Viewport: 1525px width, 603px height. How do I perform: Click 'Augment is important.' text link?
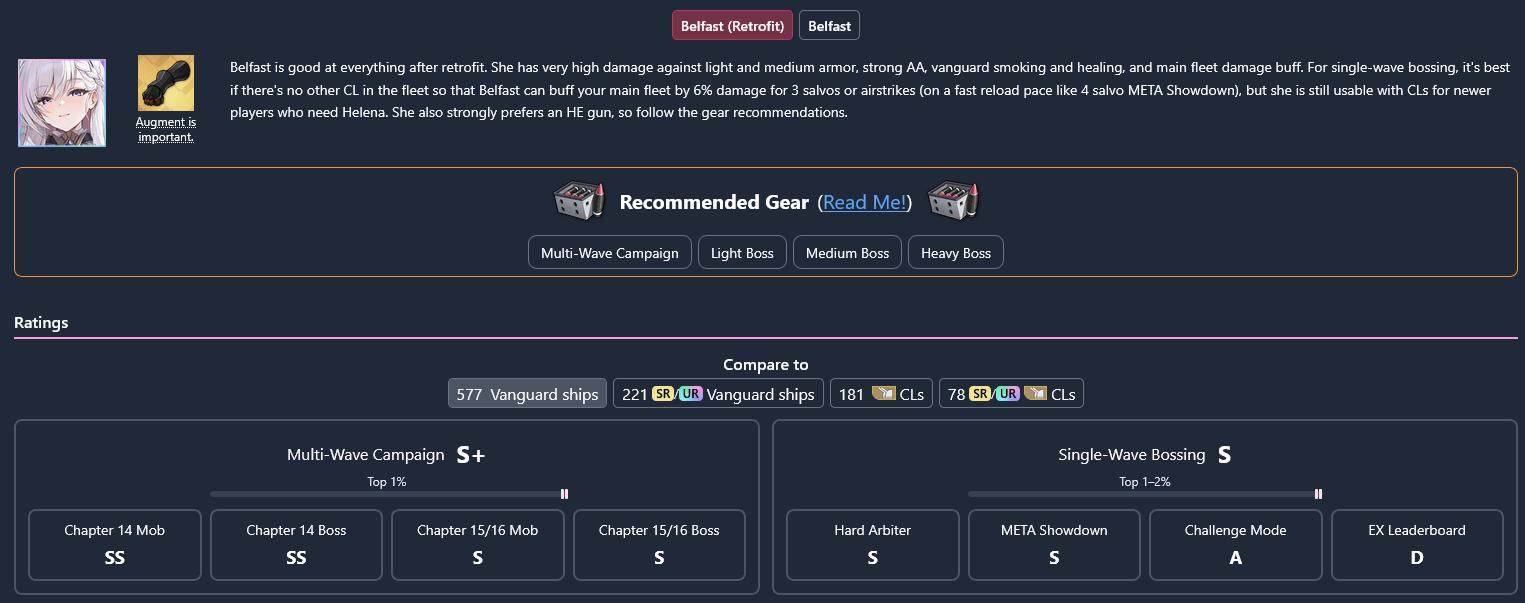166,130
